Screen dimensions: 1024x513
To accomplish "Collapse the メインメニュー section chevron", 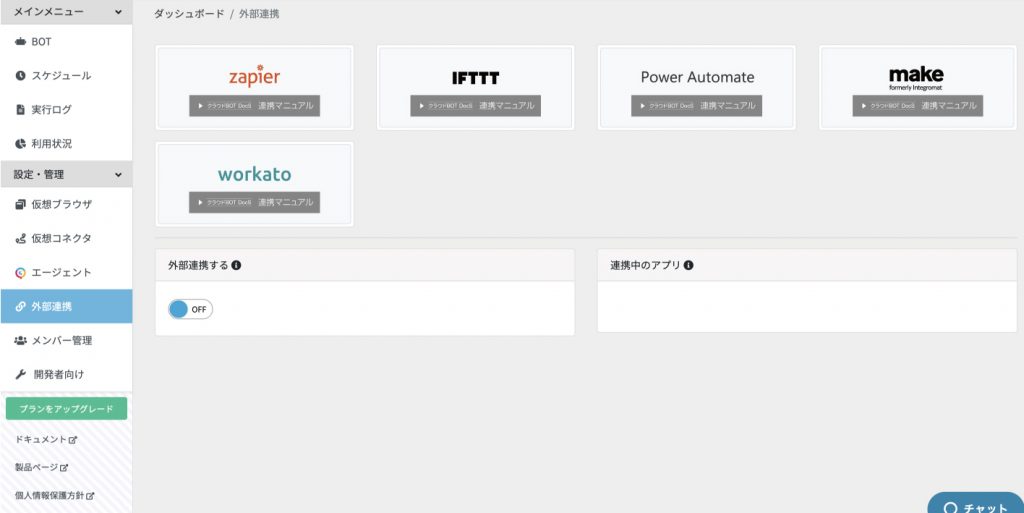I will tap(118, 12).
